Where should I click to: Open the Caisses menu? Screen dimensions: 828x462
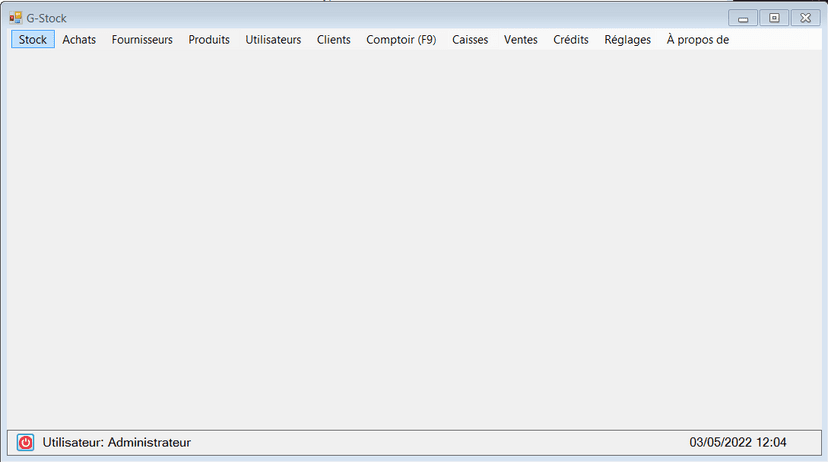point(470,40)
